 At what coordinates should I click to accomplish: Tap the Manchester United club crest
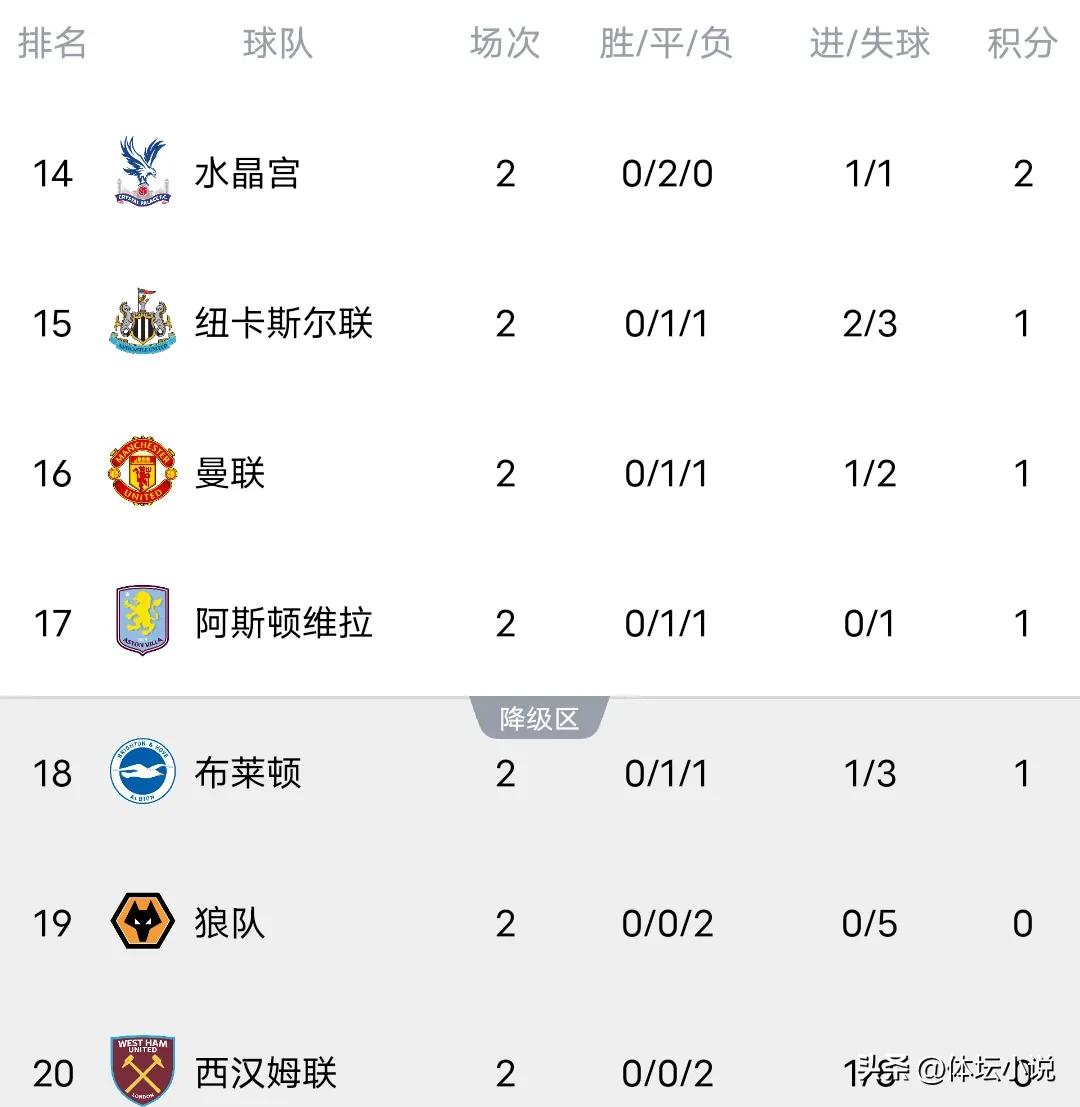143,472
